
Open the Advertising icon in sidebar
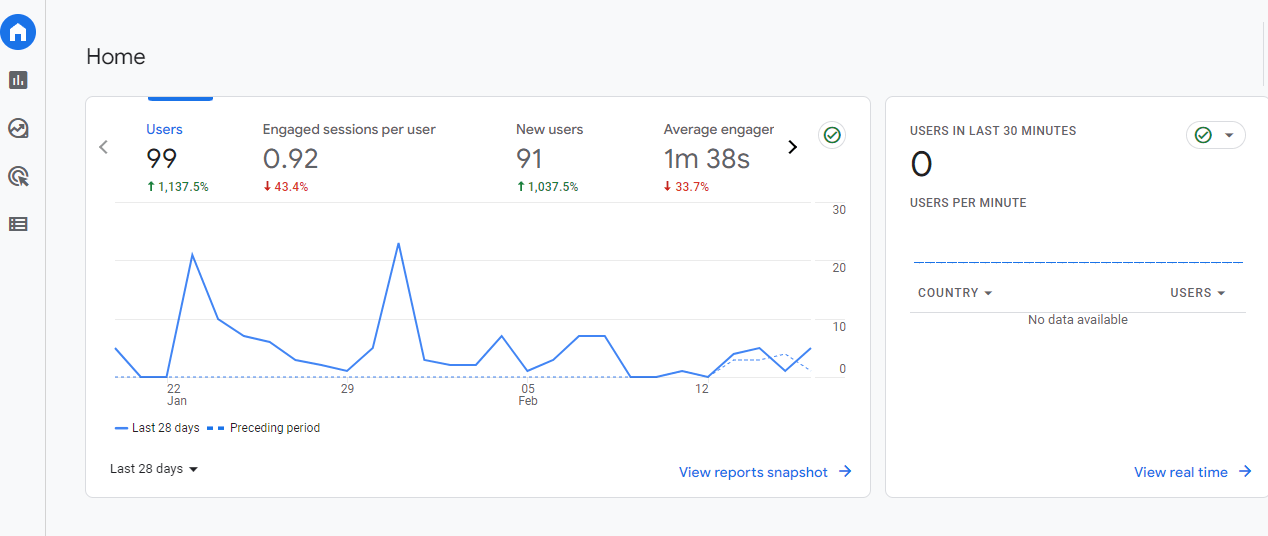[18, 177]
